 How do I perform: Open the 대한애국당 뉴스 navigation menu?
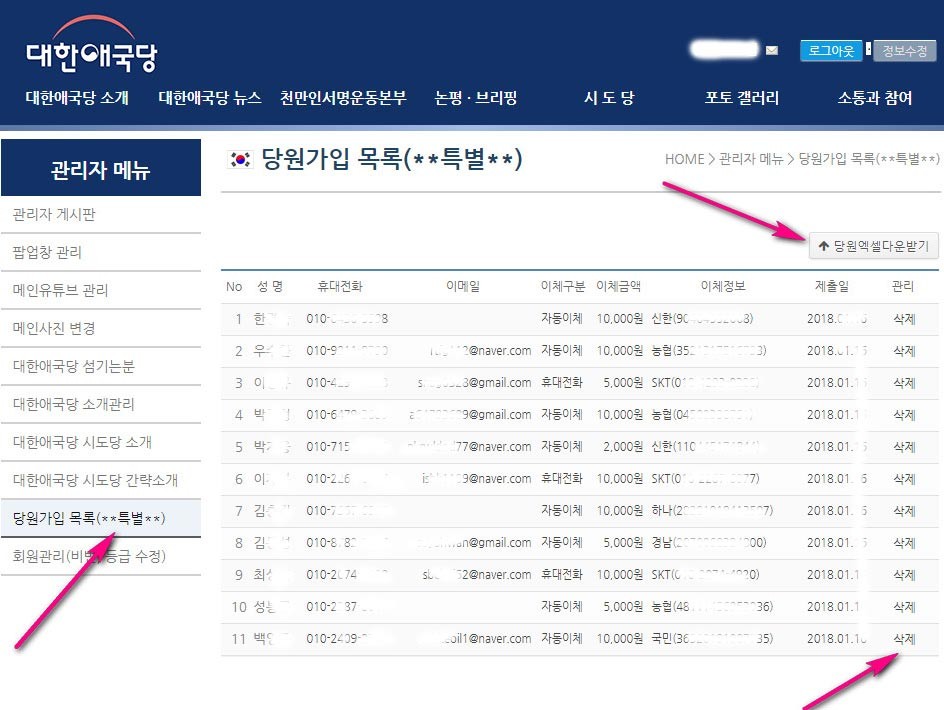point(210,98)
